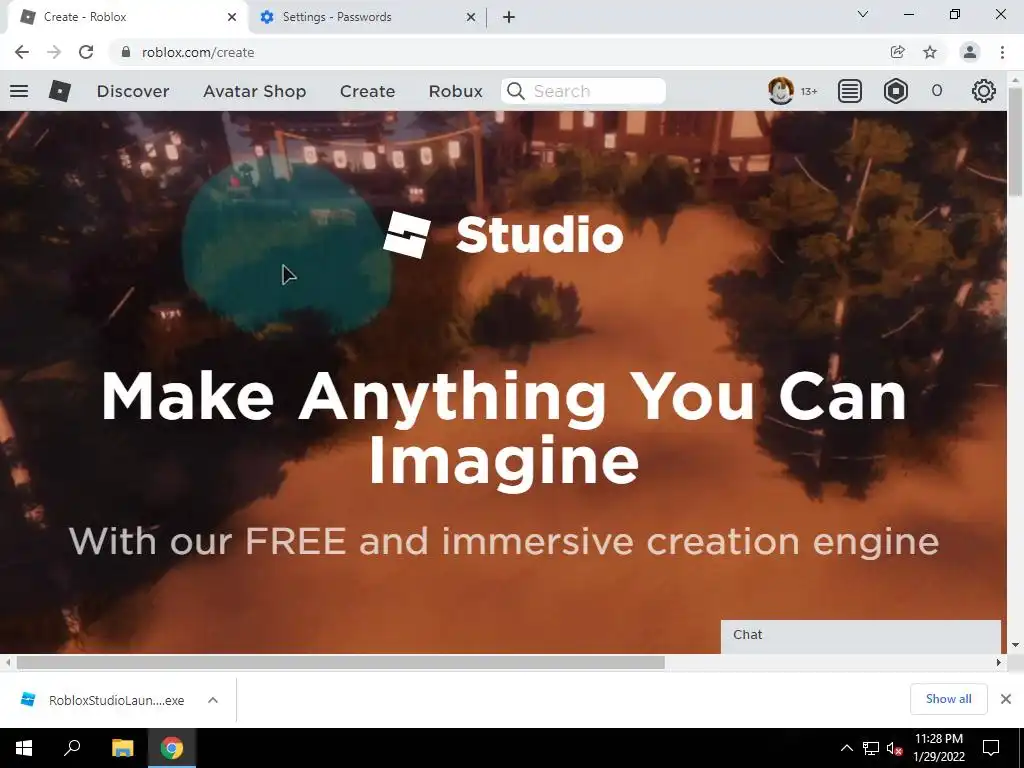Image resolution: width=1024 pixels, height=768 pixels.
Task: Close the Create - Roblox tab
Action: [232, 17]
